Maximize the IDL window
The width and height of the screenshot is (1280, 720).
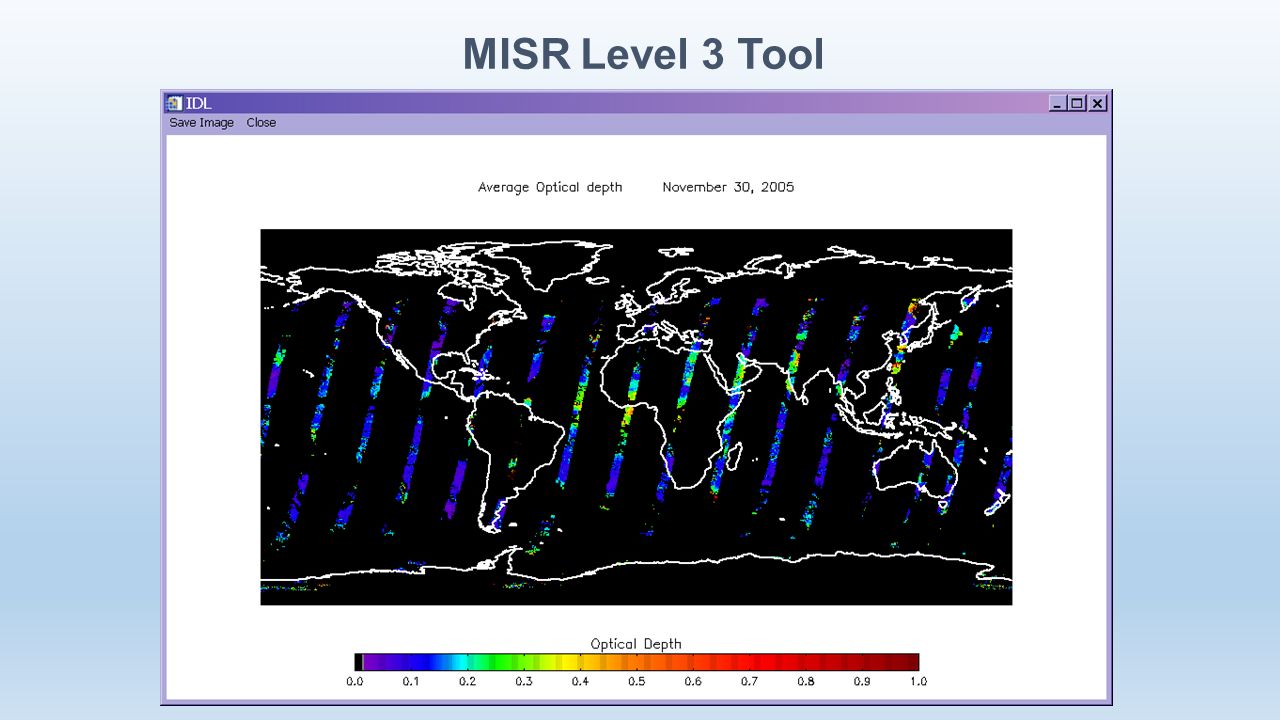point(1076,103)
